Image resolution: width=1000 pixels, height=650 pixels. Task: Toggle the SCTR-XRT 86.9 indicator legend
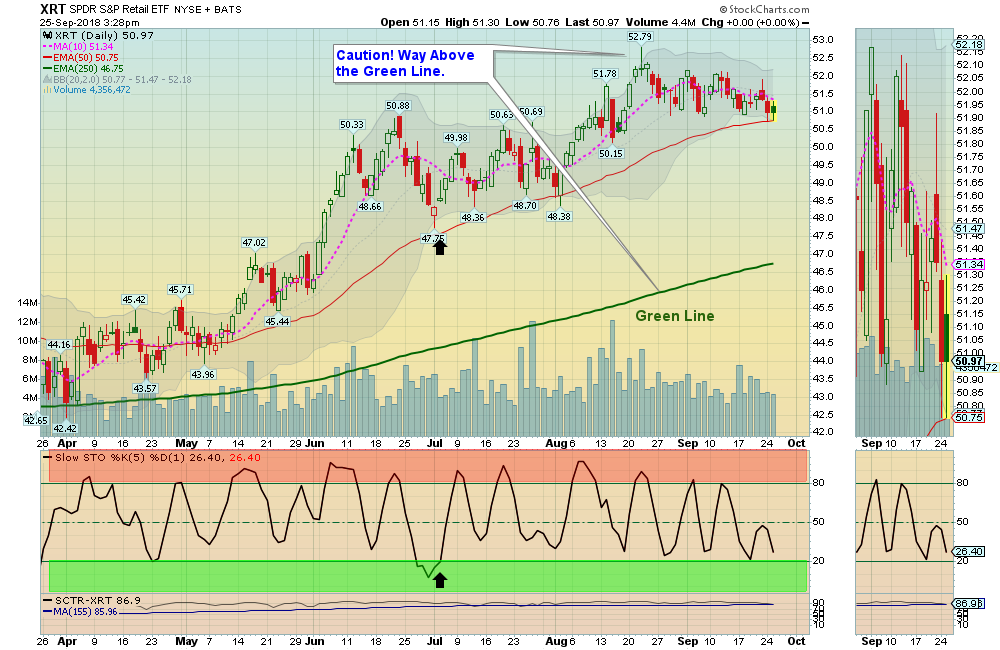pyautogui.click(x=100, y=599)
